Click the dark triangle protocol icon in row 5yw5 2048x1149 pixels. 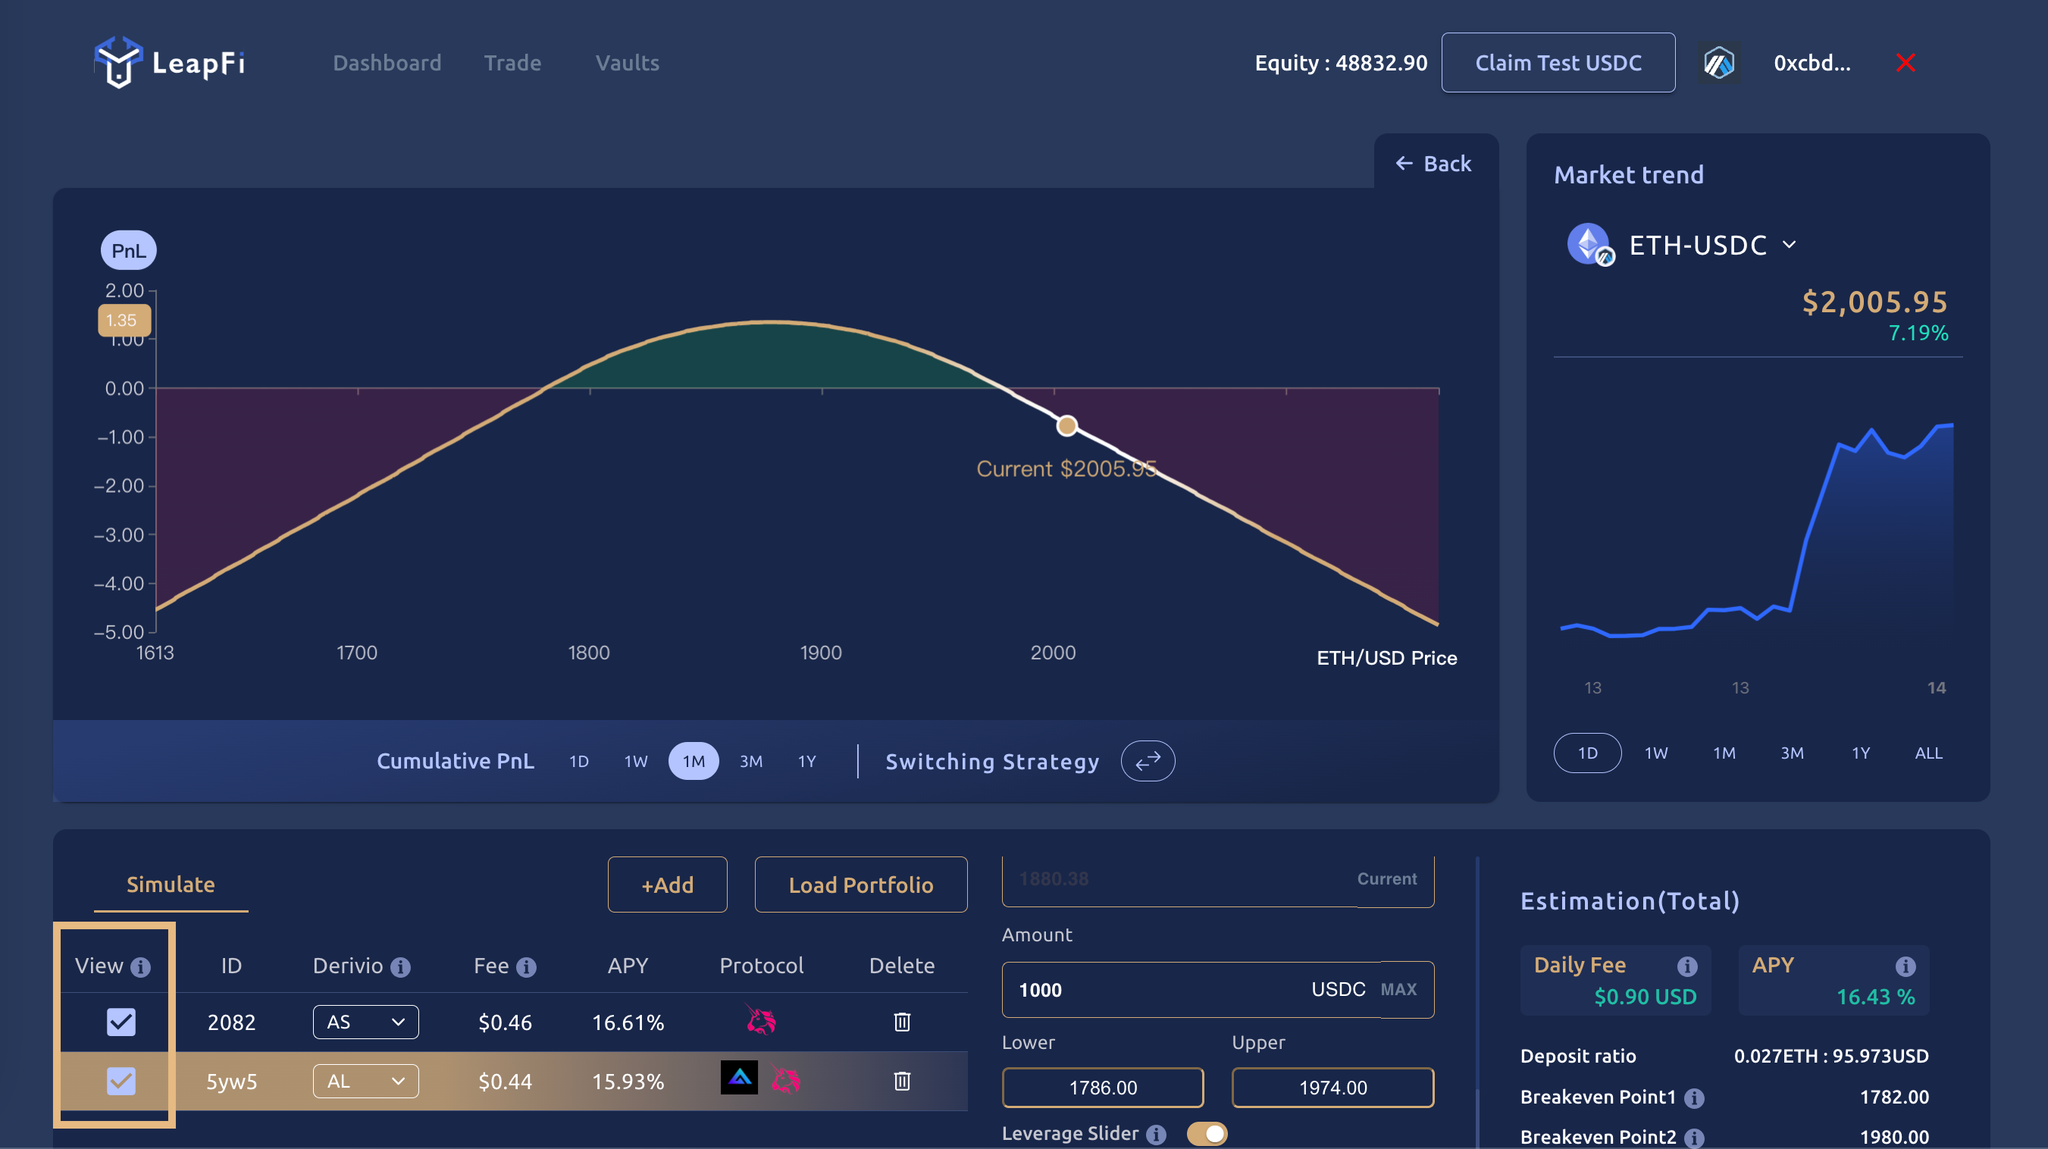739,1078
